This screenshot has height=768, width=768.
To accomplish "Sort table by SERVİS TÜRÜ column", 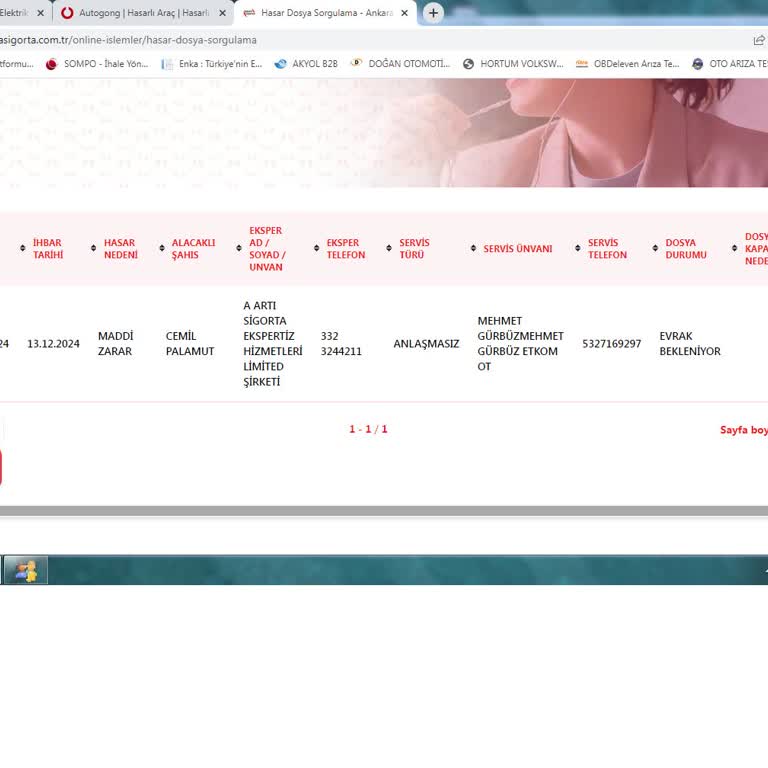I will tap(414, 249).
